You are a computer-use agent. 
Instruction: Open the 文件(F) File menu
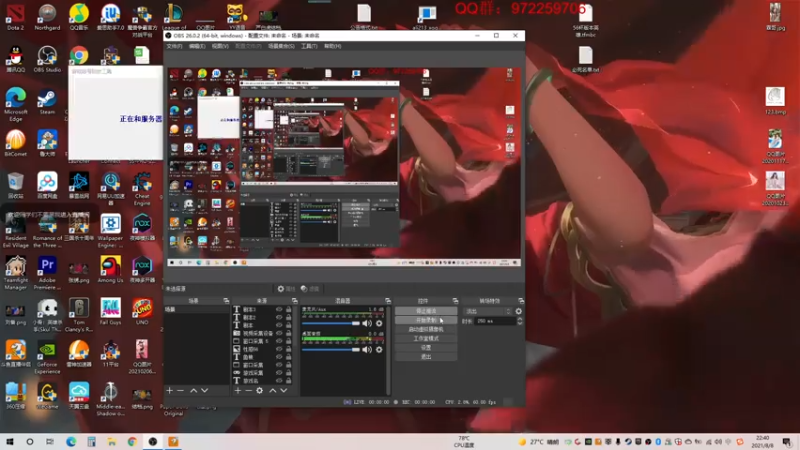pyautogui.click(x=174, y=46)
